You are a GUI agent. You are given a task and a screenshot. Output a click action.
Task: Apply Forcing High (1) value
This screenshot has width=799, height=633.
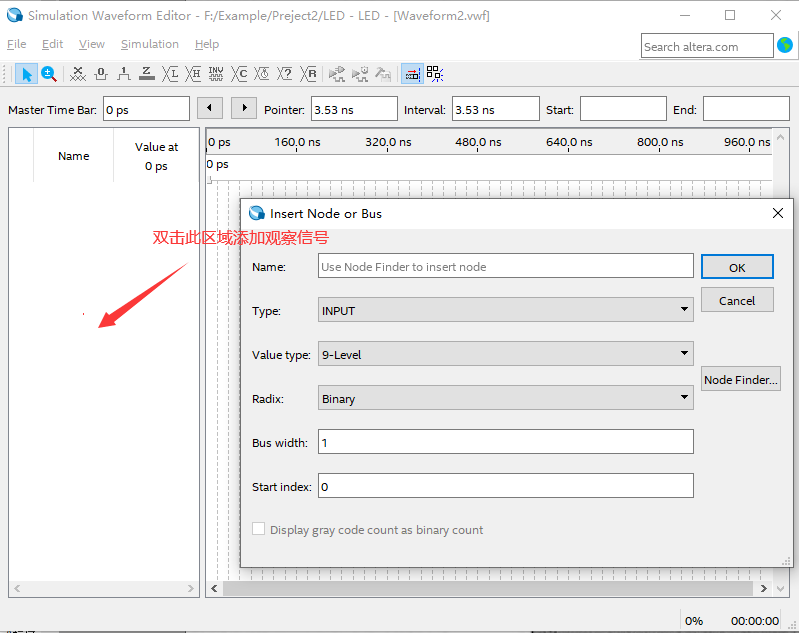[123, 74]
